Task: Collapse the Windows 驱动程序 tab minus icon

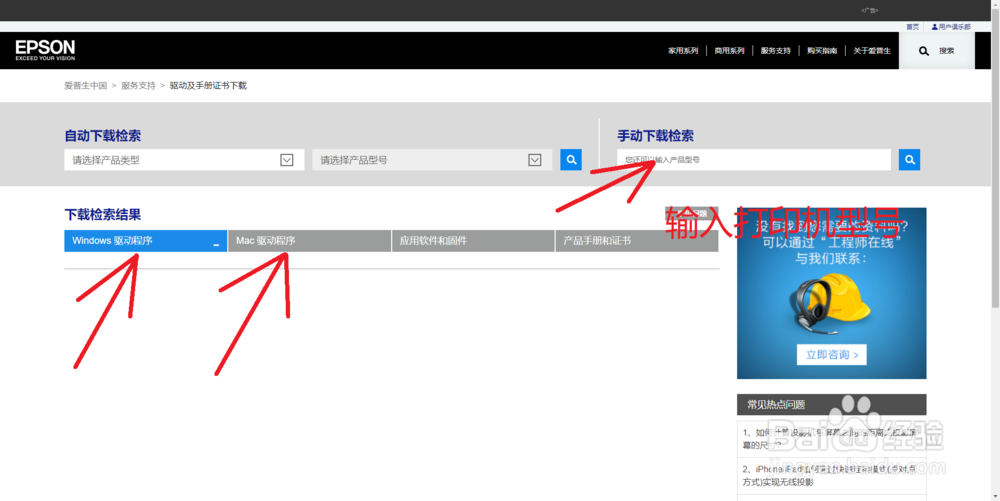Action: pos(216,245)
